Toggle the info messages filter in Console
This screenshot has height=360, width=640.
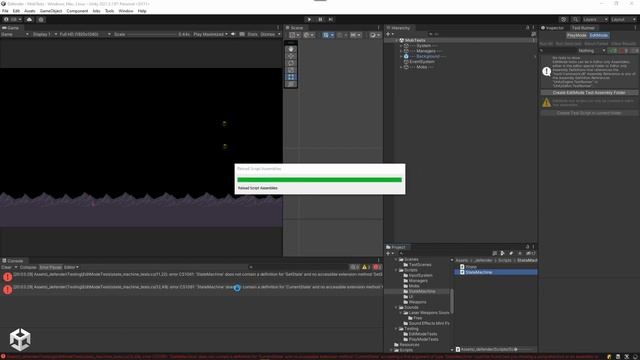pyautogui.click(x=355, y=267)
